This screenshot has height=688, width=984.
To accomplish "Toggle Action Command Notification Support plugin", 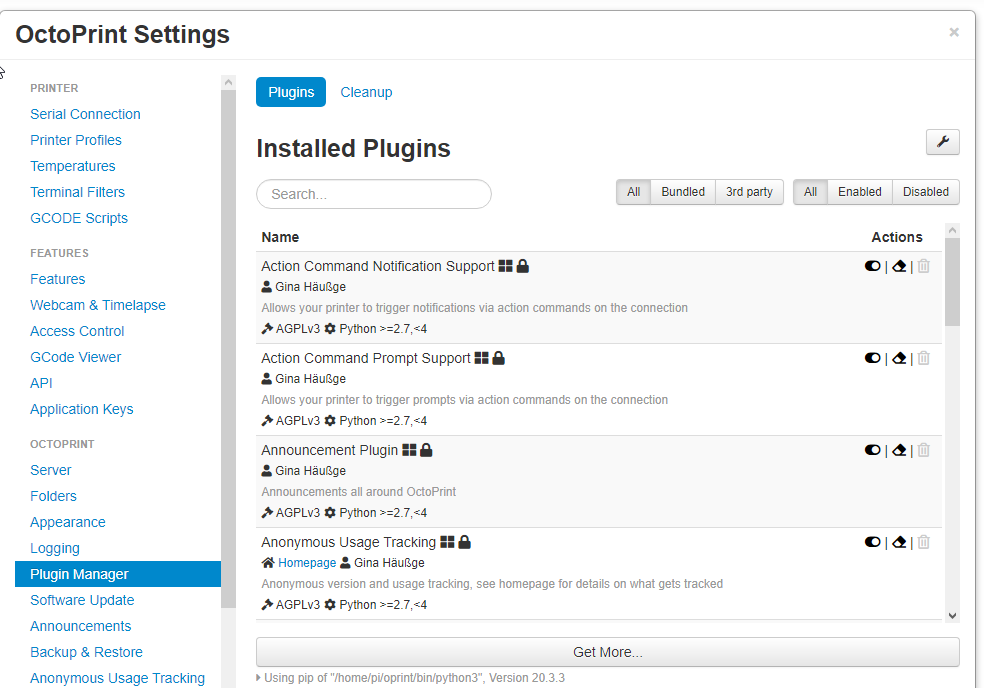I will coord(872,266).
